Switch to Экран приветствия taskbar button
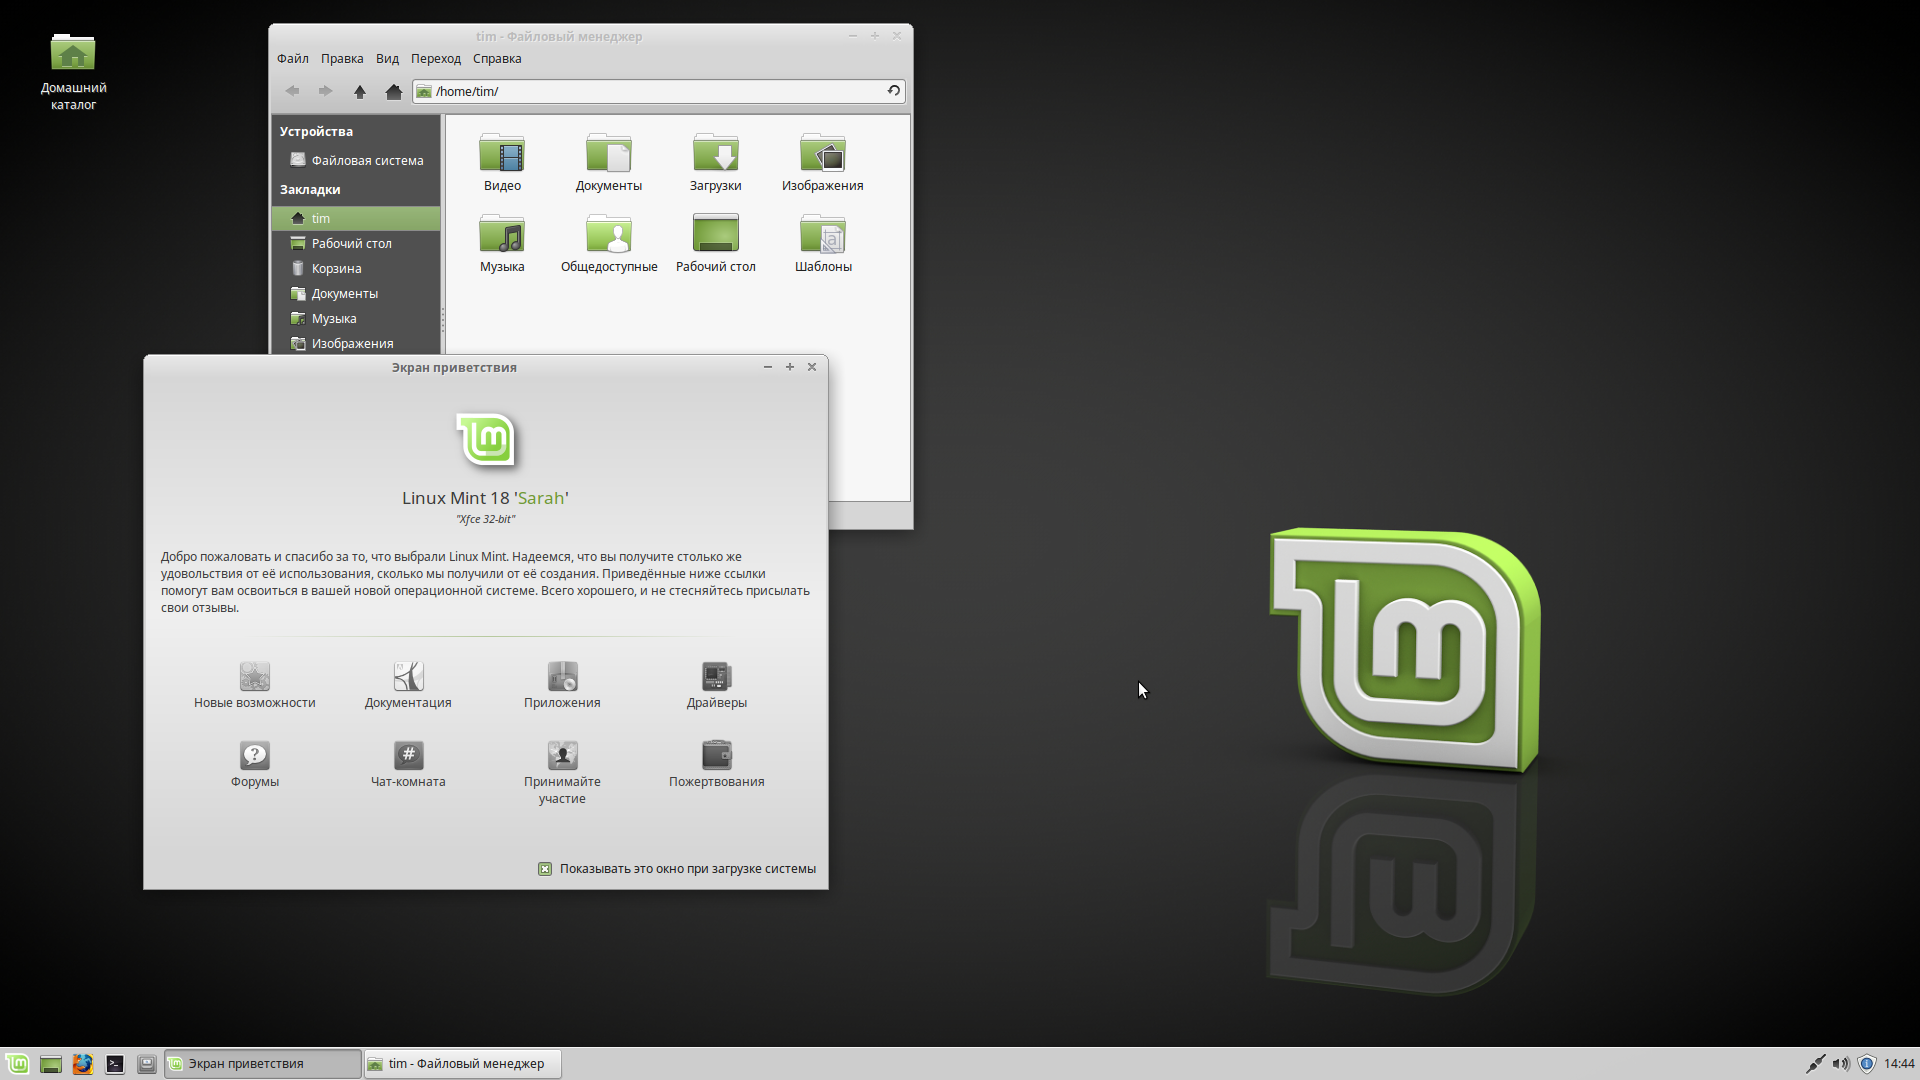Viewport: 1920px width, 1080px height. click(x=263, y=1064)
